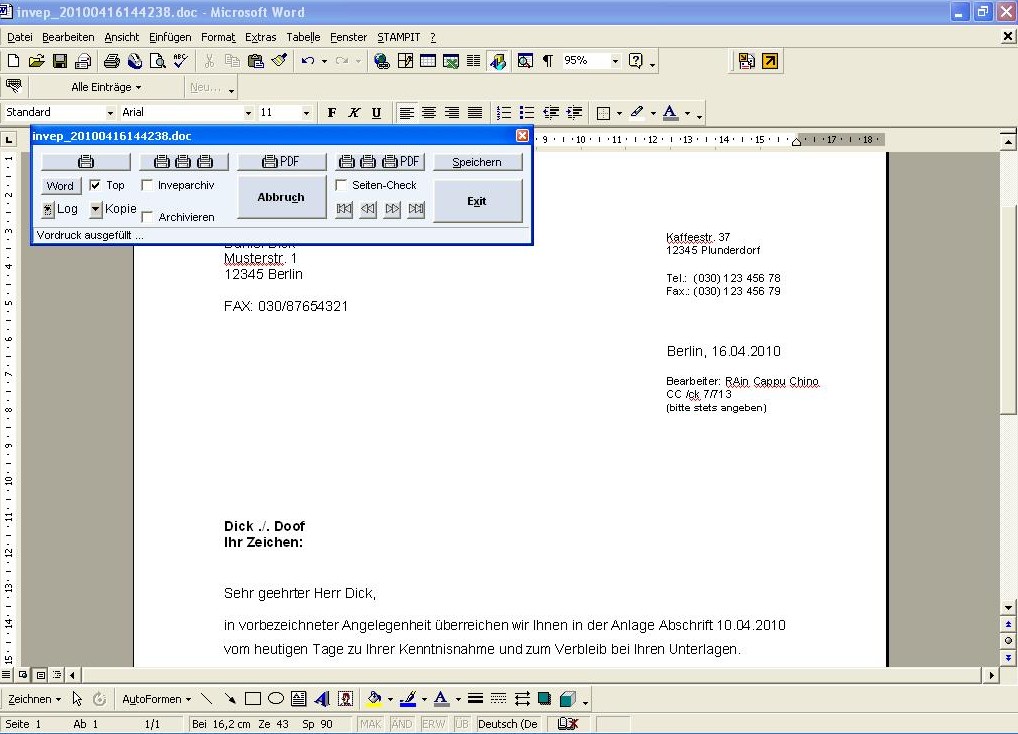Screen dimensions: 1018x734
Task: Click the Speichern button
Action: click(477, 162)
